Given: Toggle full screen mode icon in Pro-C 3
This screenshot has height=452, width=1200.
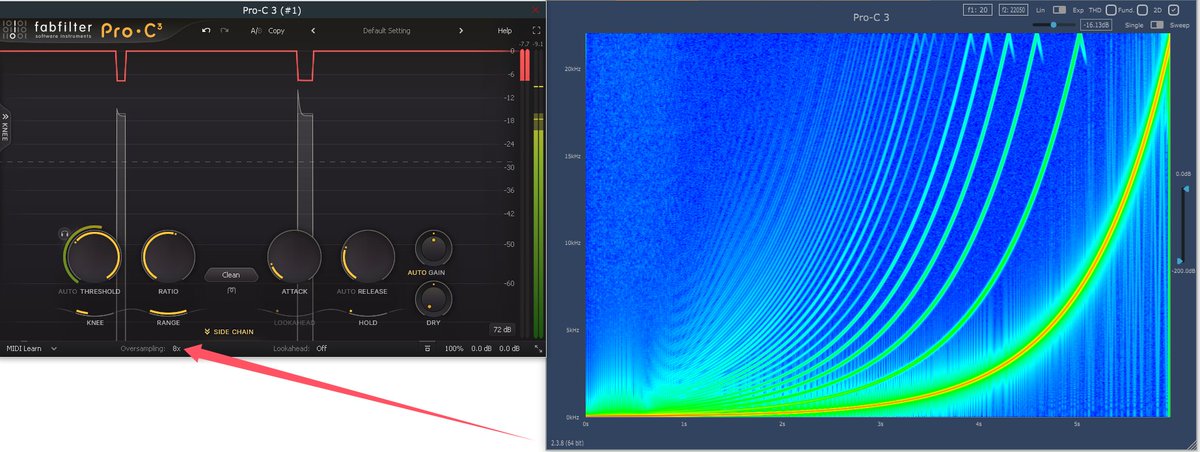Looking at the screenshot, I should coord(536,31).
